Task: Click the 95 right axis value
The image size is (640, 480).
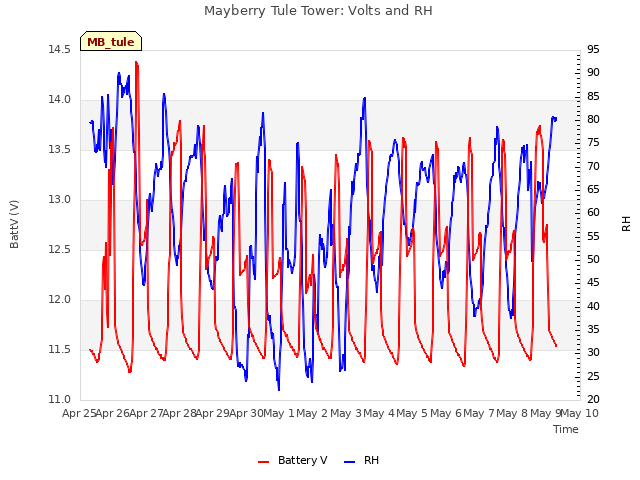Action: click(x=593, y=49)
